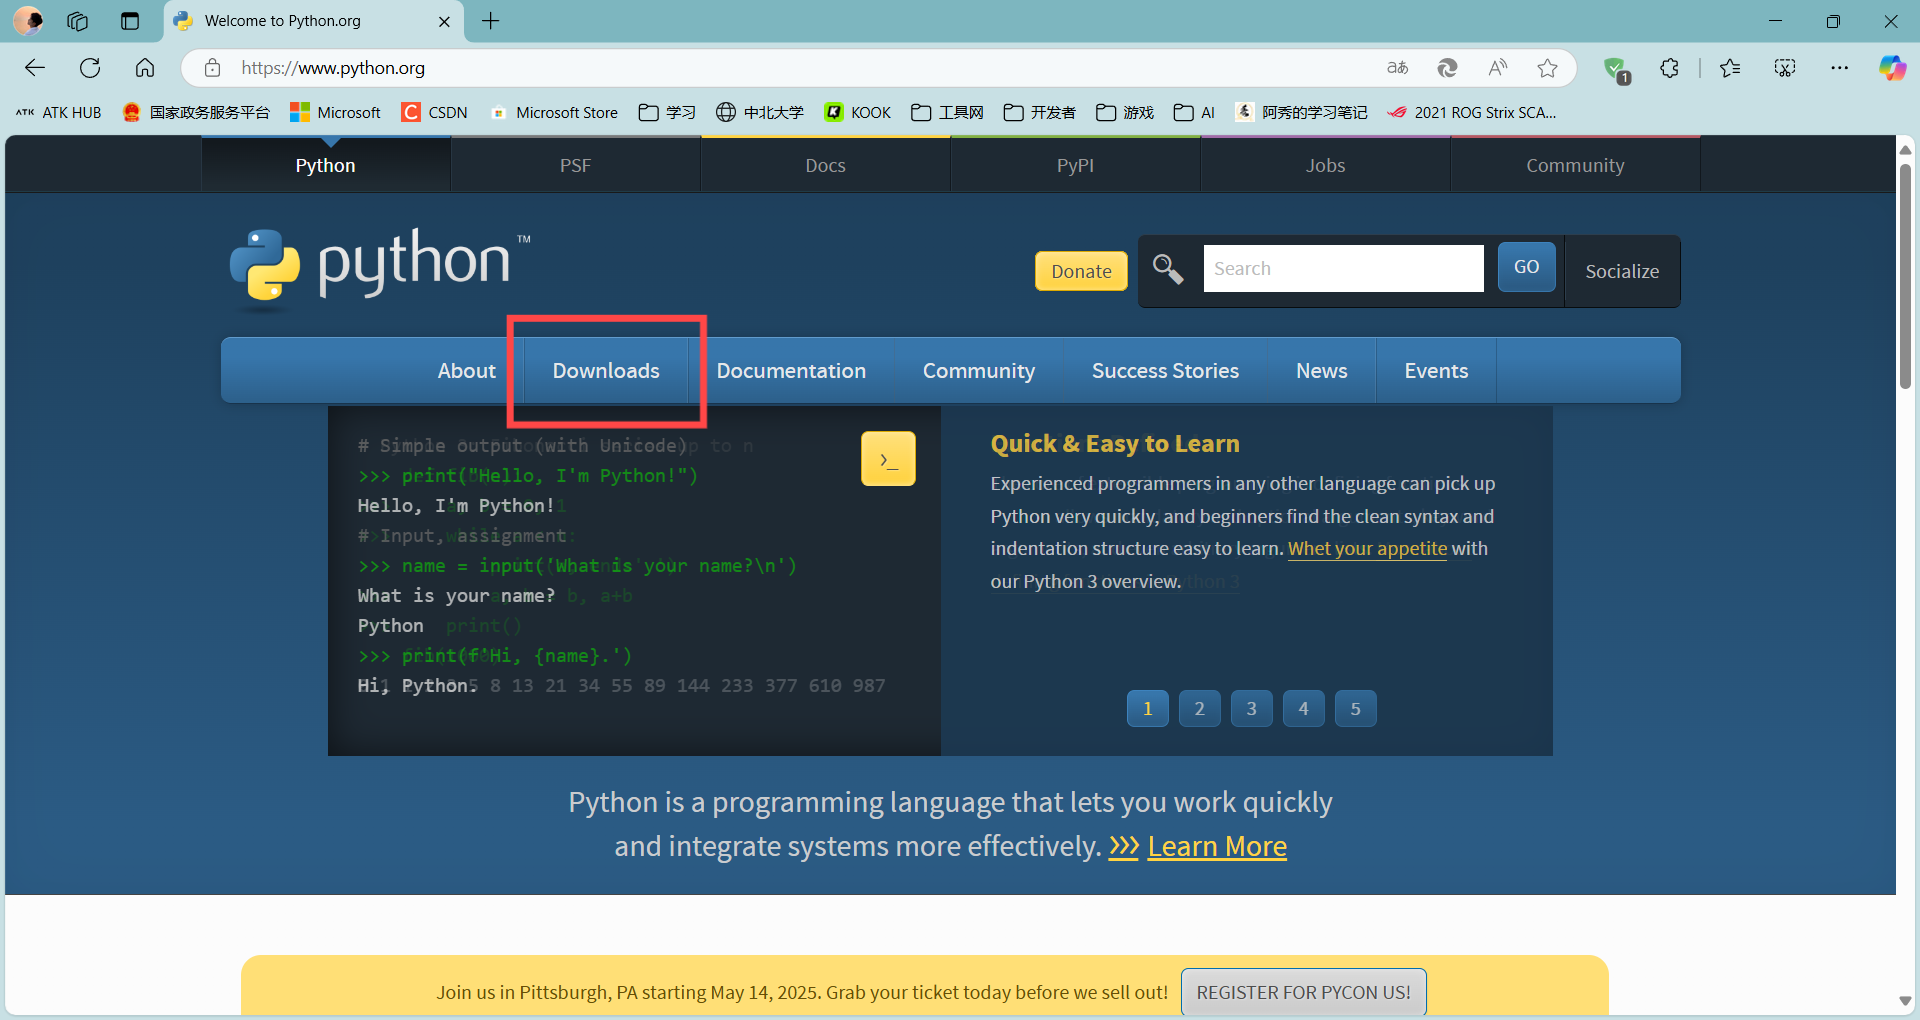Click the python.org search magnifier icon

(x=1167, y=269)
